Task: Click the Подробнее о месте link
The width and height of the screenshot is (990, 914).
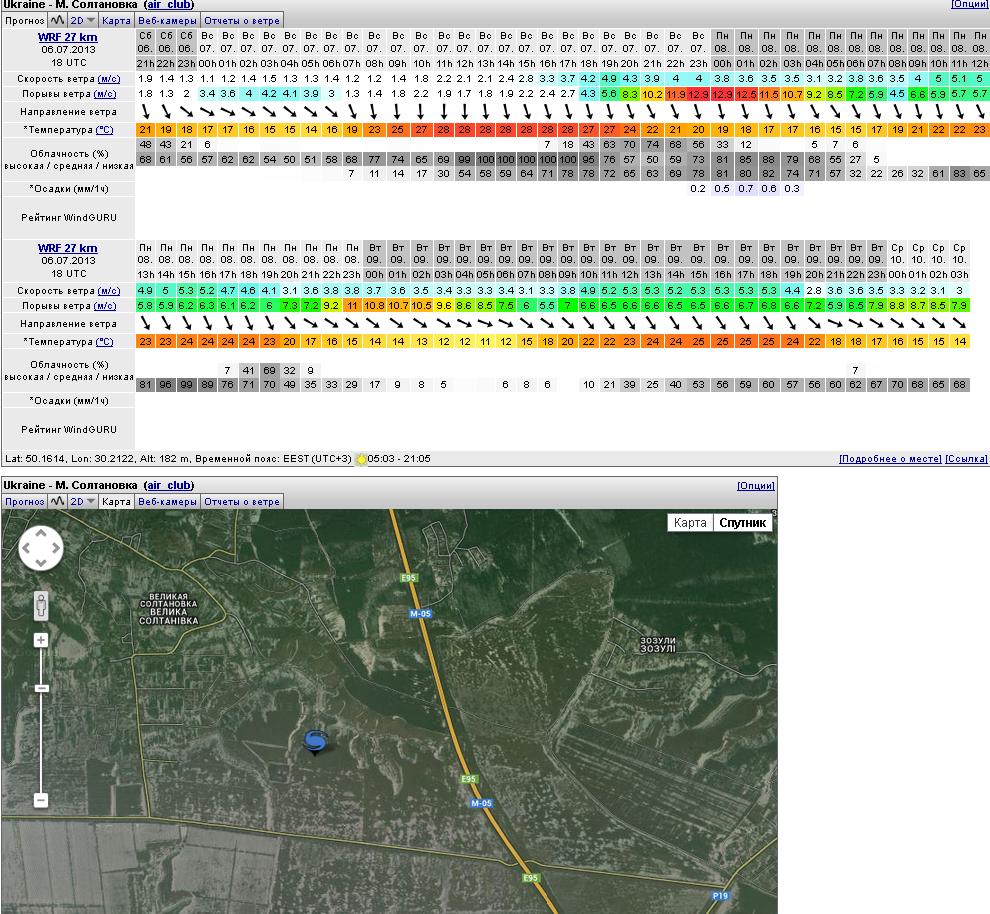Action: (890, 458)
